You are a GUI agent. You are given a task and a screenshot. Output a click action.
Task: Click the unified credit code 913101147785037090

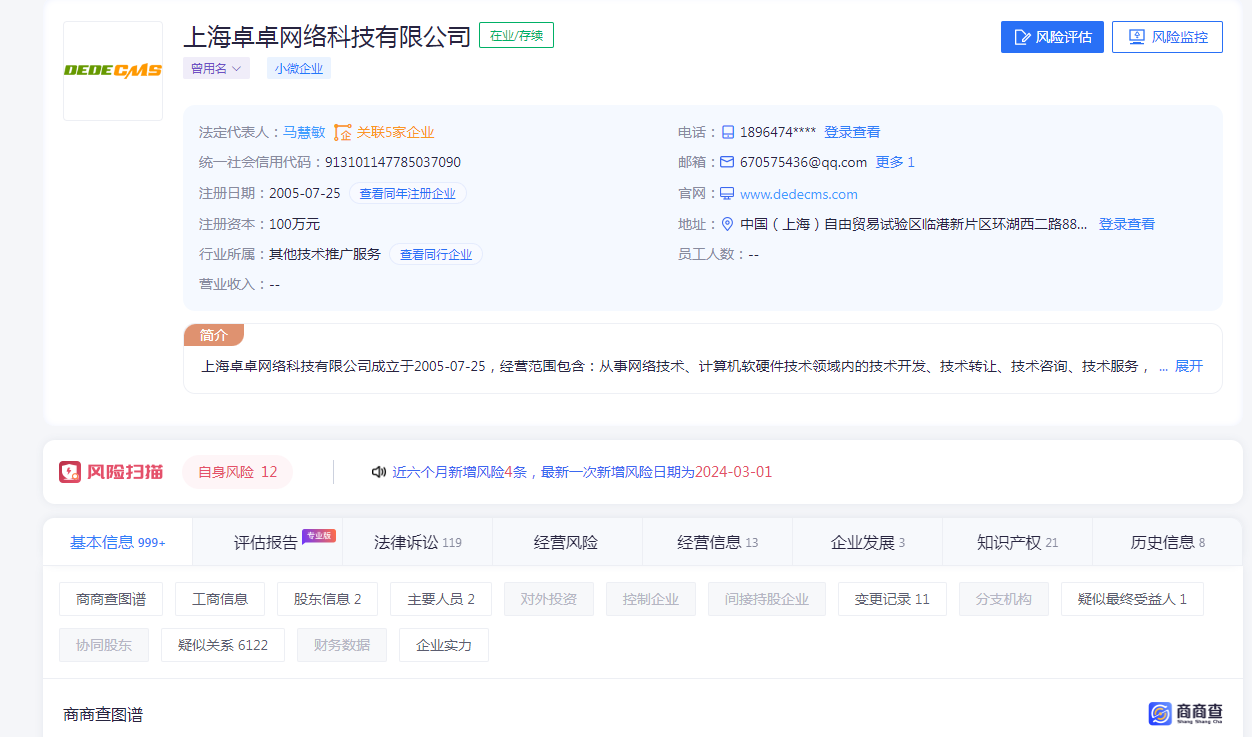point(393,162)
